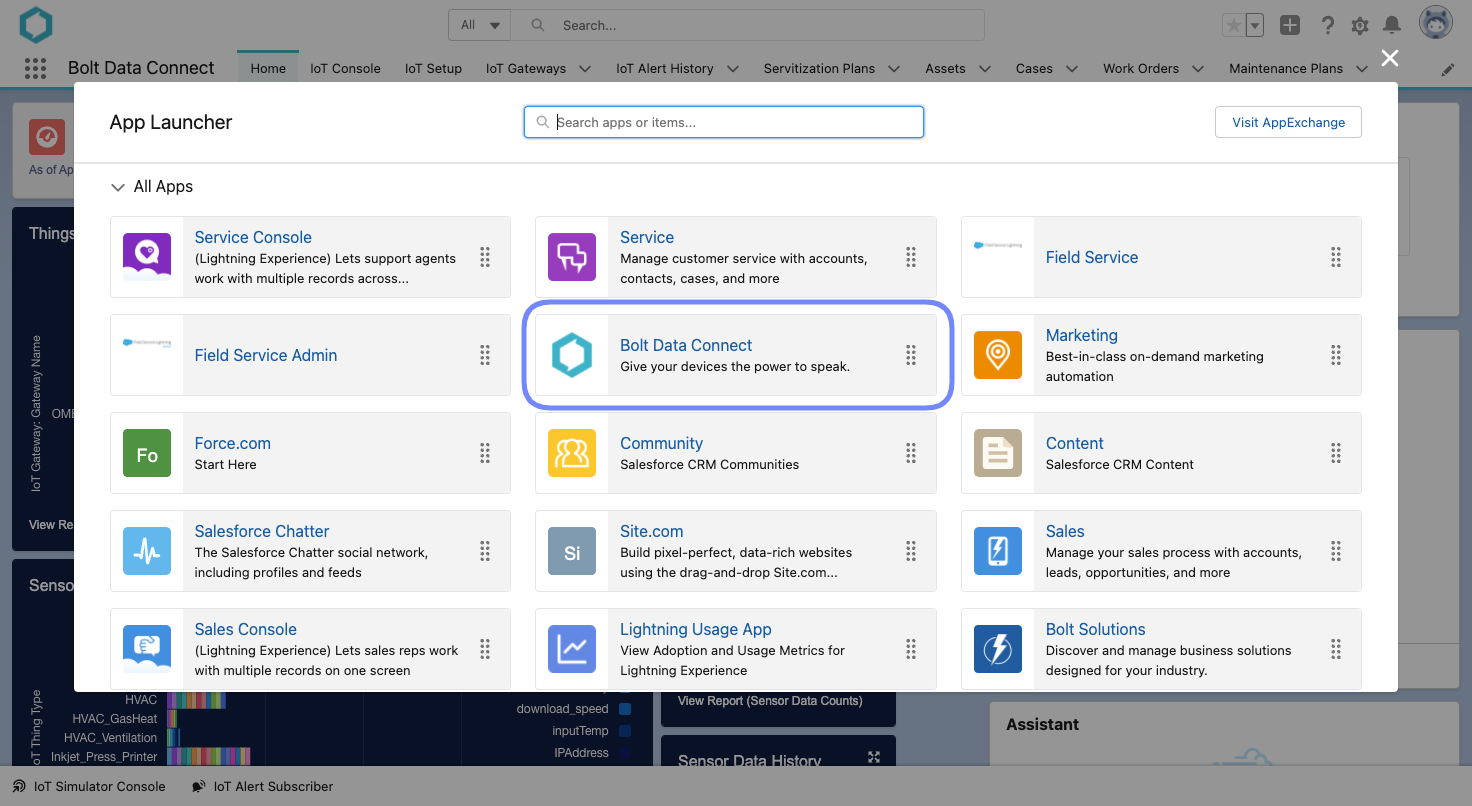Click drag handle on Sales Console tile
The width and height of the screenshot is (1472, 806).
[485, 649]
